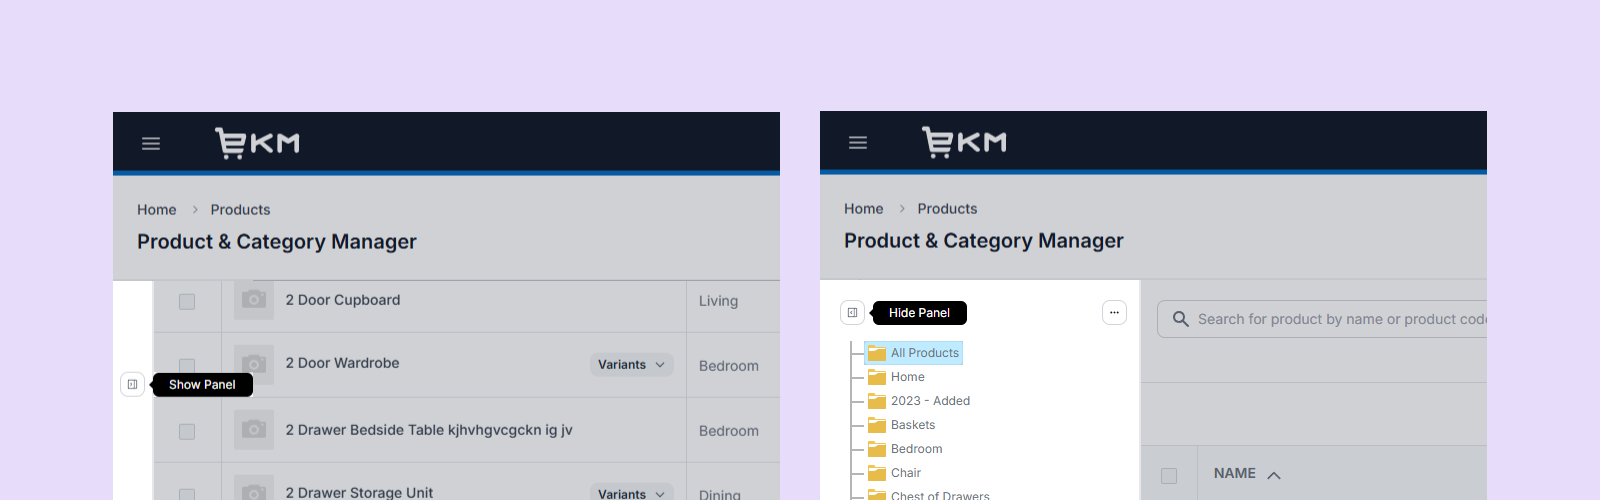Viewport: 1600px width, 500px height.
Task: Click the Show Panel icon button
Action: [132, 384]
